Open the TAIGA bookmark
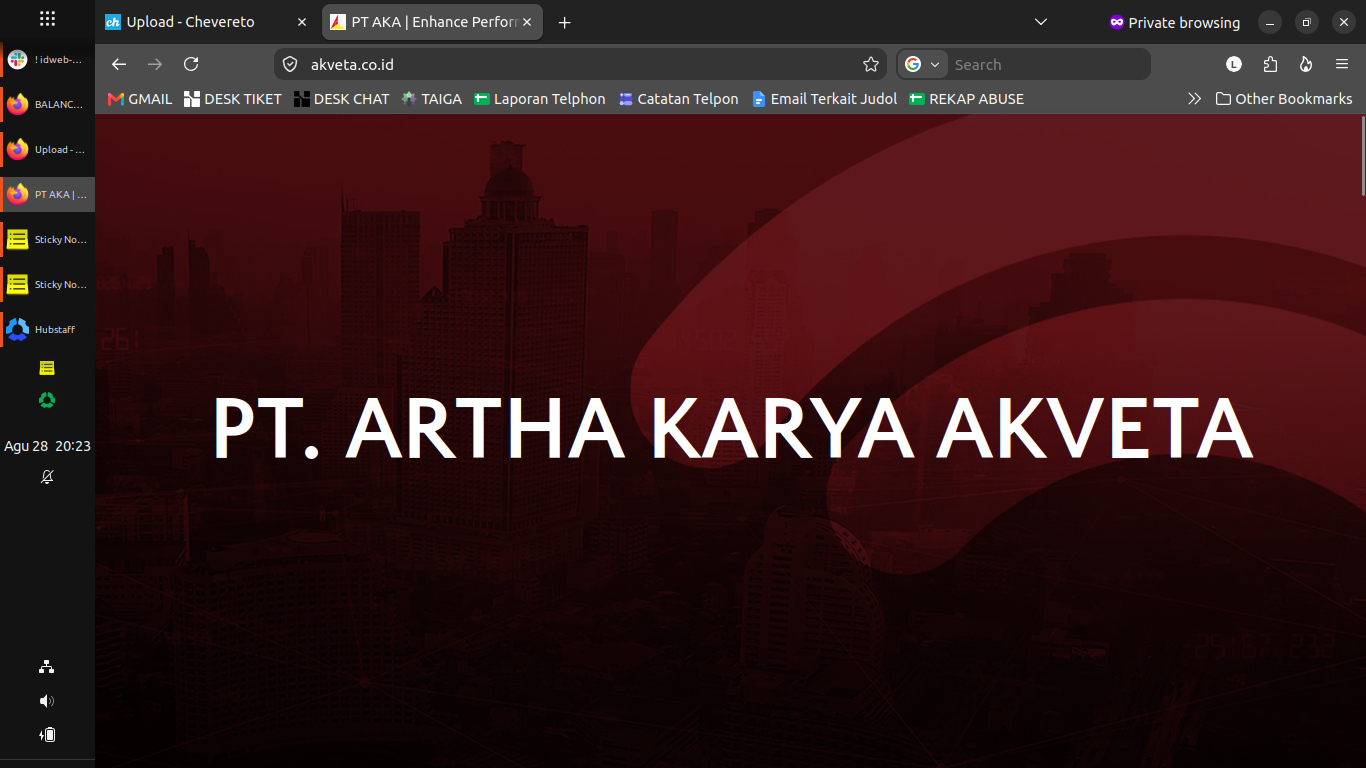Screen dimensions: 1366x768 tap(432, 99)
